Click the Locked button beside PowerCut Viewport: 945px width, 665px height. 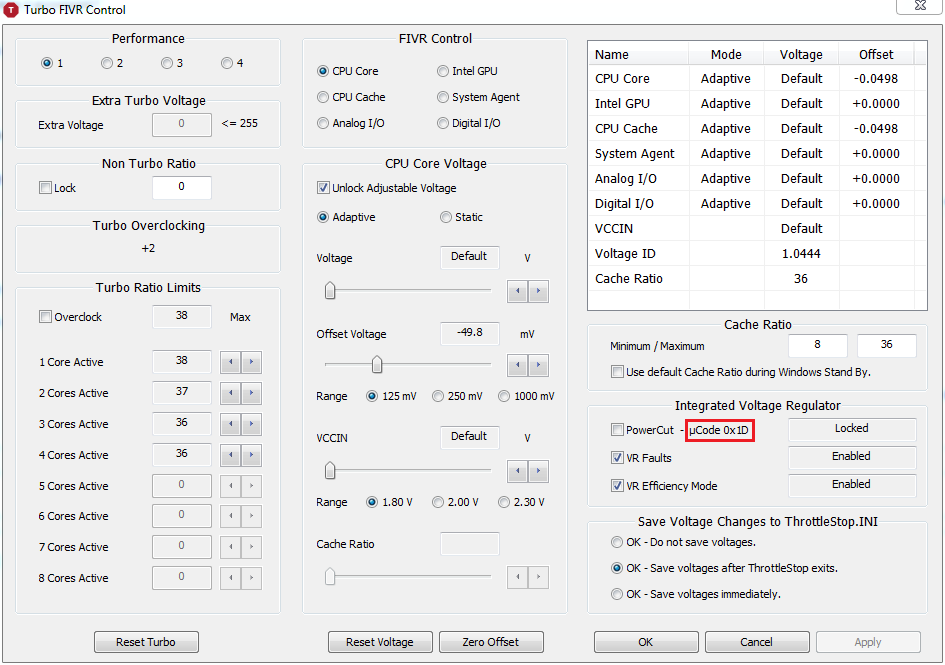(852, 429)
